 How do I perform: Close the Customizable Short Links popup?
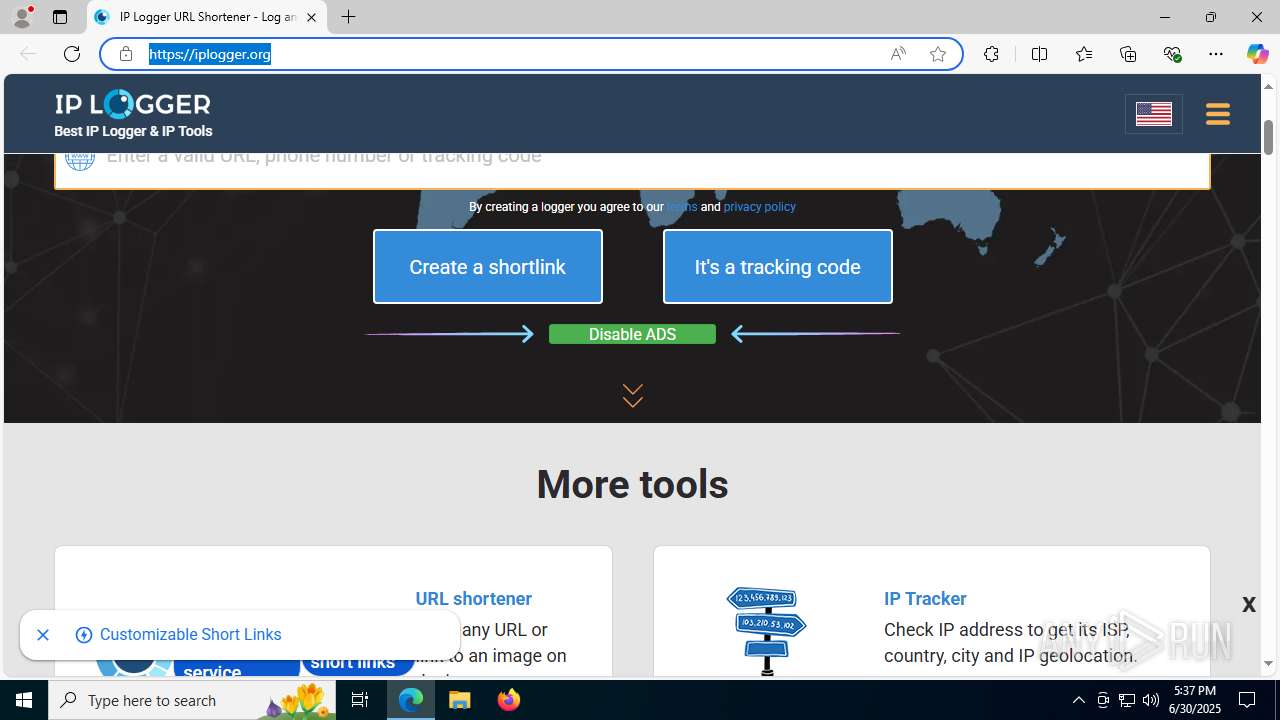(x=43, y=635)
